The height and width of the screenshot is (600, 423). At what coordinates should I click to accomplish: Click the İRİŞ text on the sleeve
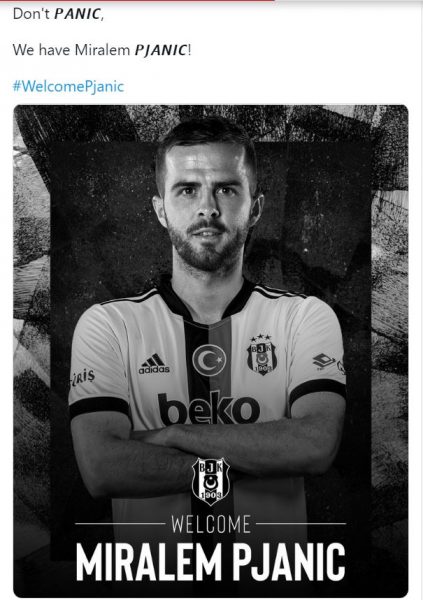tap(83, 378)
